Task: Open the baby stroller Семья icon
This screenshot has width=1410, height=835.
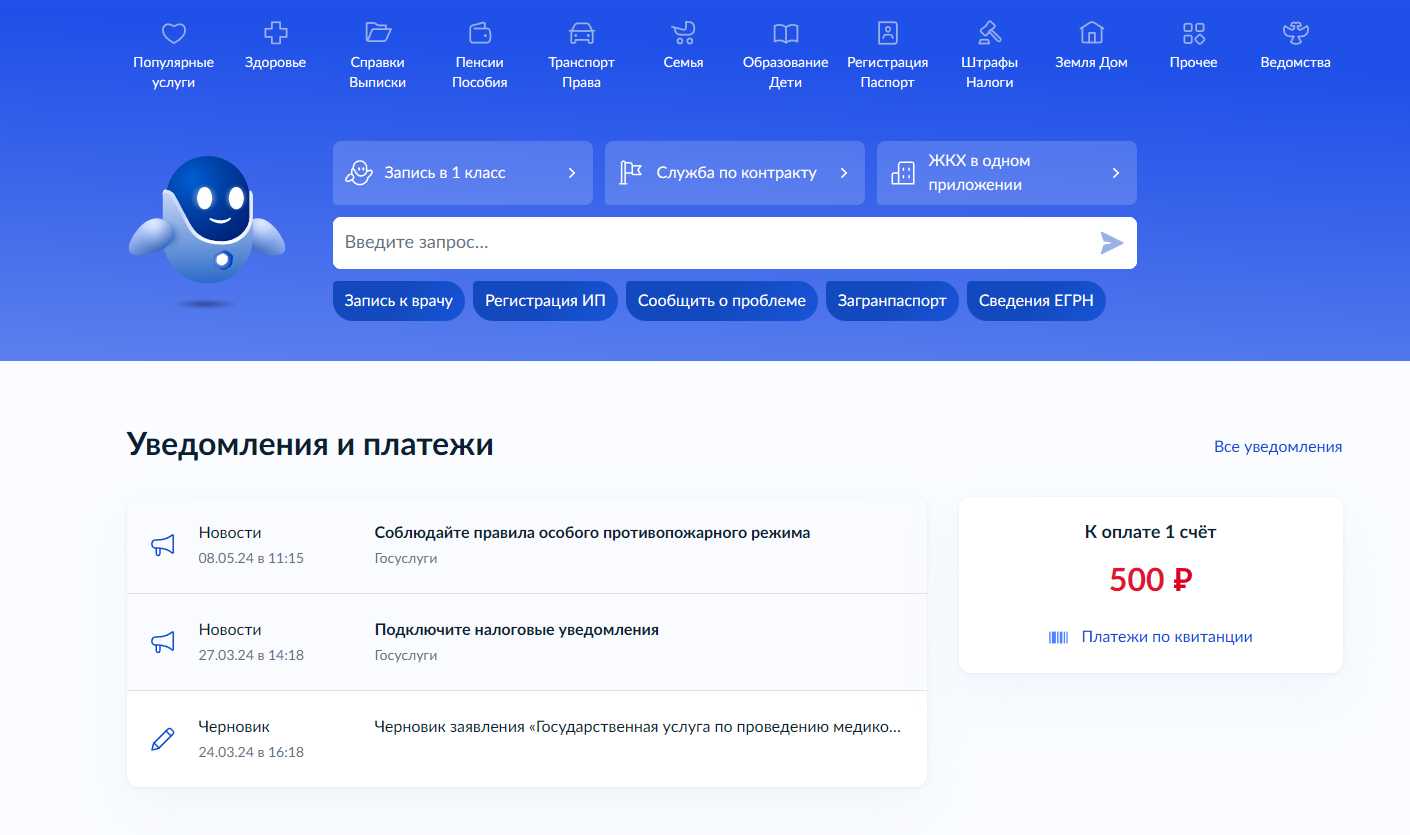Action: (683, 33)
